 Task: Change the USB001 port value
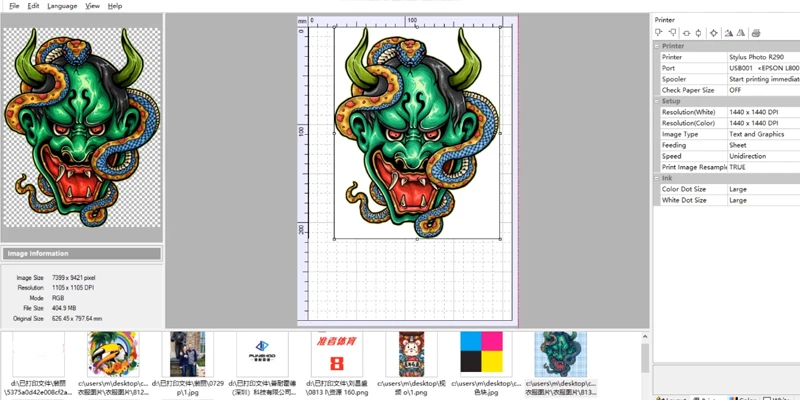pyautogui.click(x=764, y=68)
